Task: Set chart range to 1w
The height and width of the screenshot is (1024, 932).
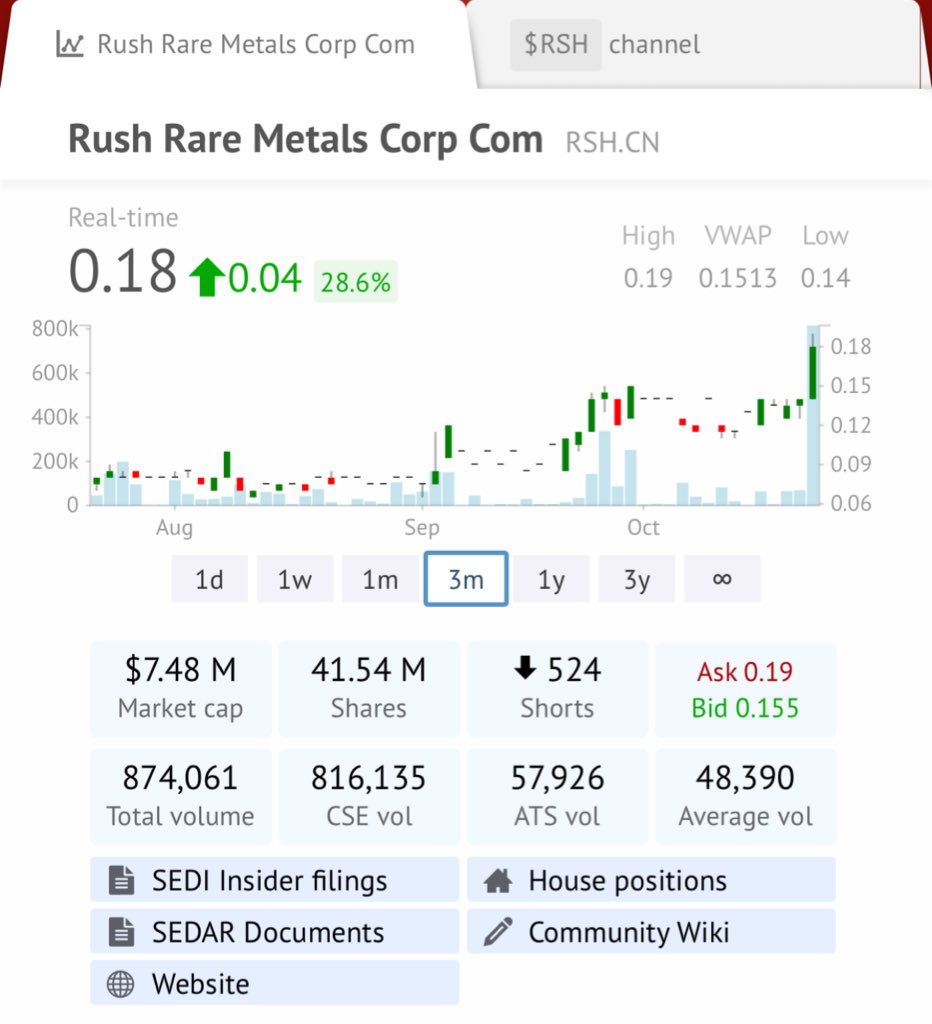Action: pos(295,579)
